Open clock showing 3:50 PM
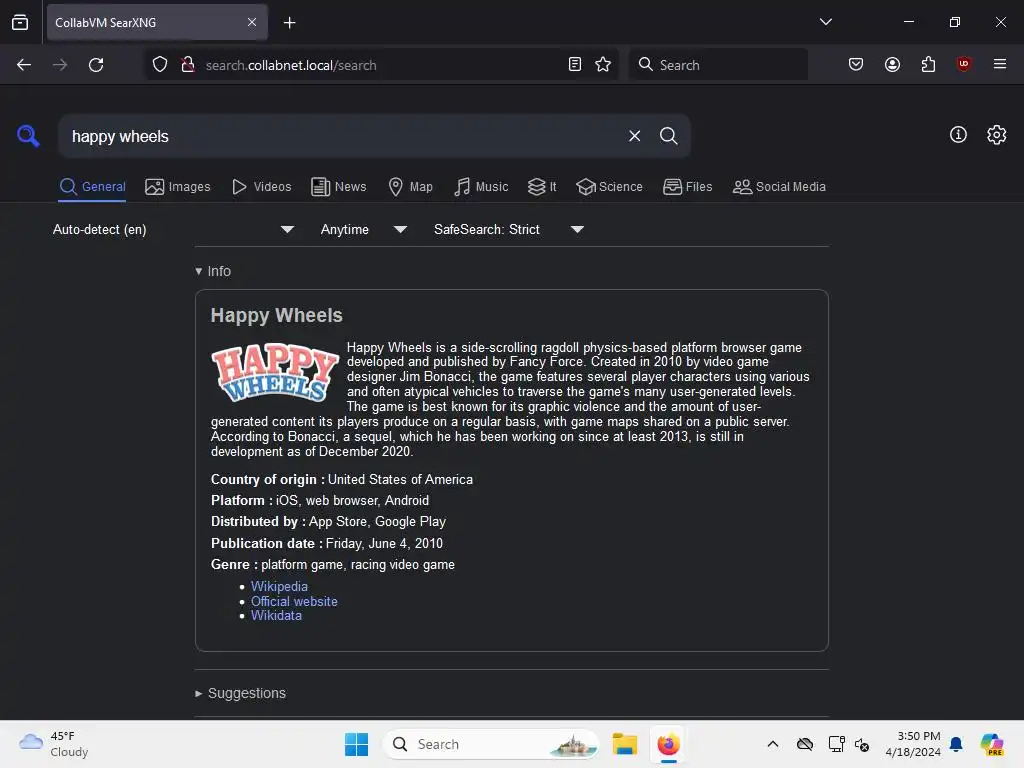Screen dimensions: 1024x768 (913, 744)
